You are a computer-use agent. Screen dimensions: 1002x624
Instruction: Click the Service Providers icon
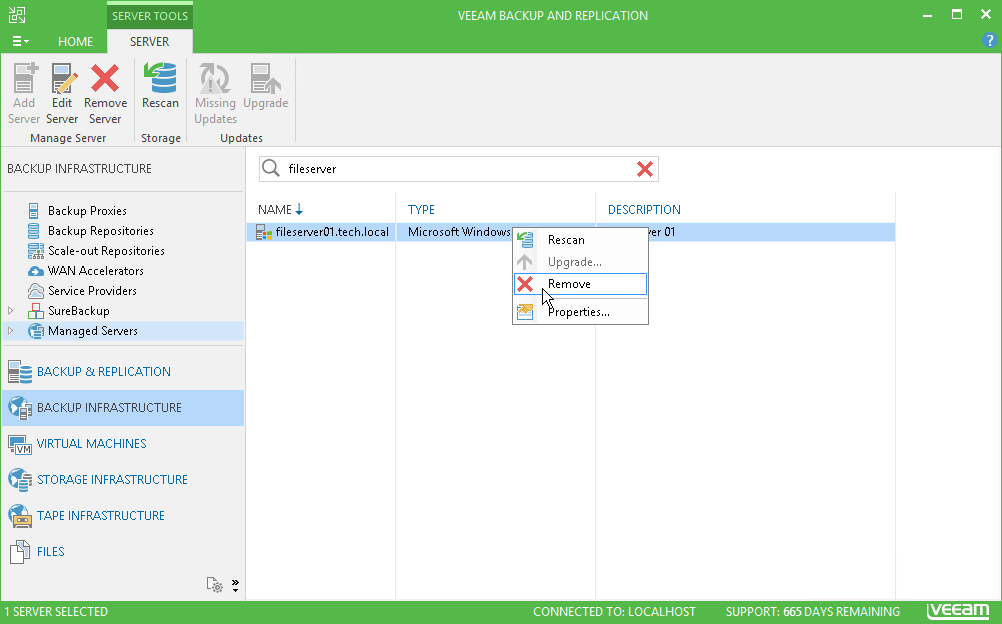(36, 291)
